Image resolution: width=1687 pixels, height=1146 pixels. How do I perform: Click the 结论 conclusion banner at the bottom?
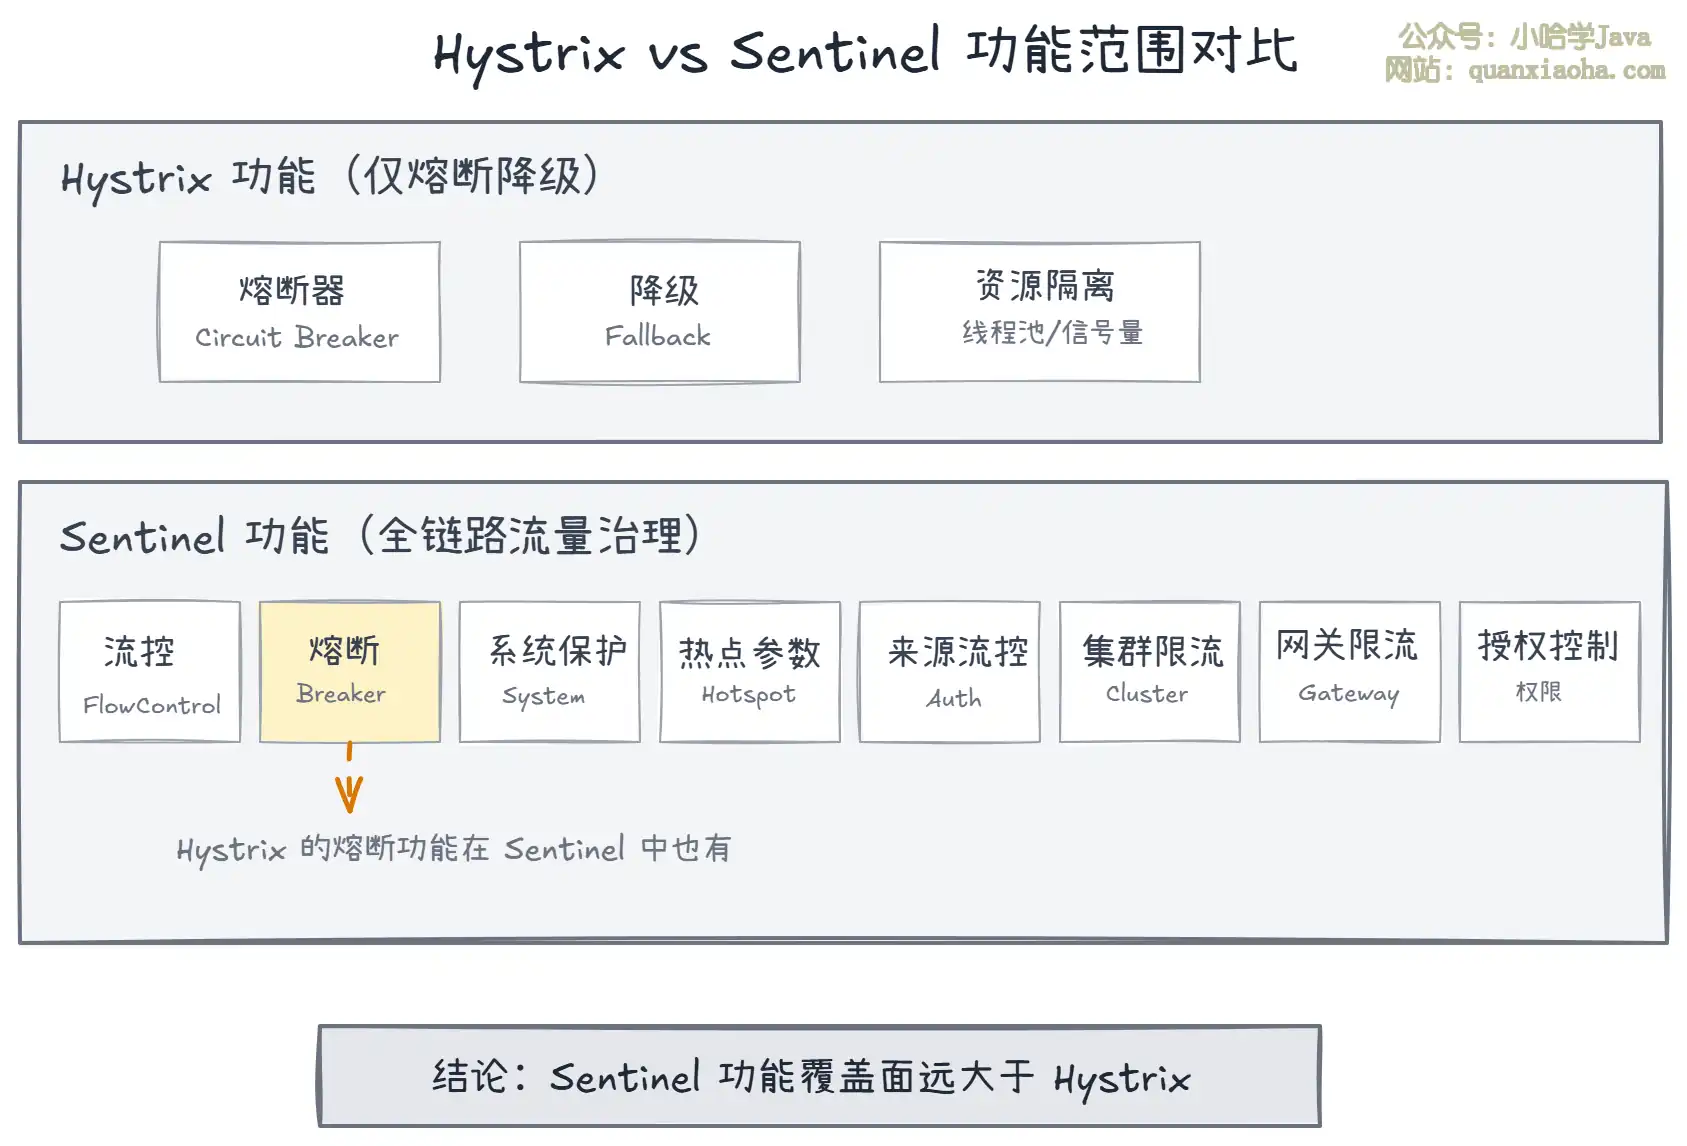[x=819, y=1076]
